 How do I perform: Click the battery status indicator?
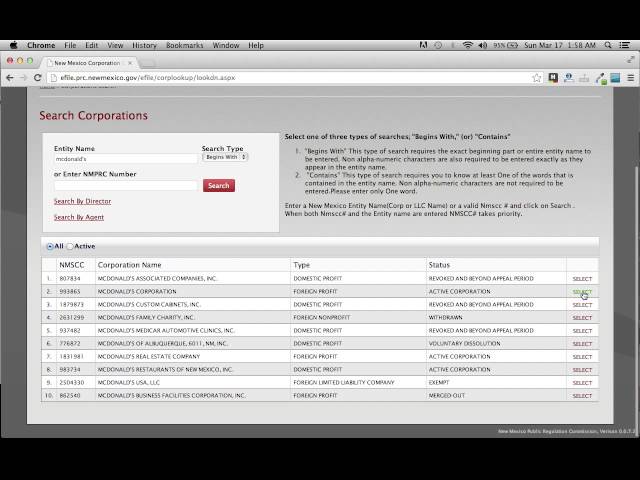pyautogui.click(x=506, y=45)
